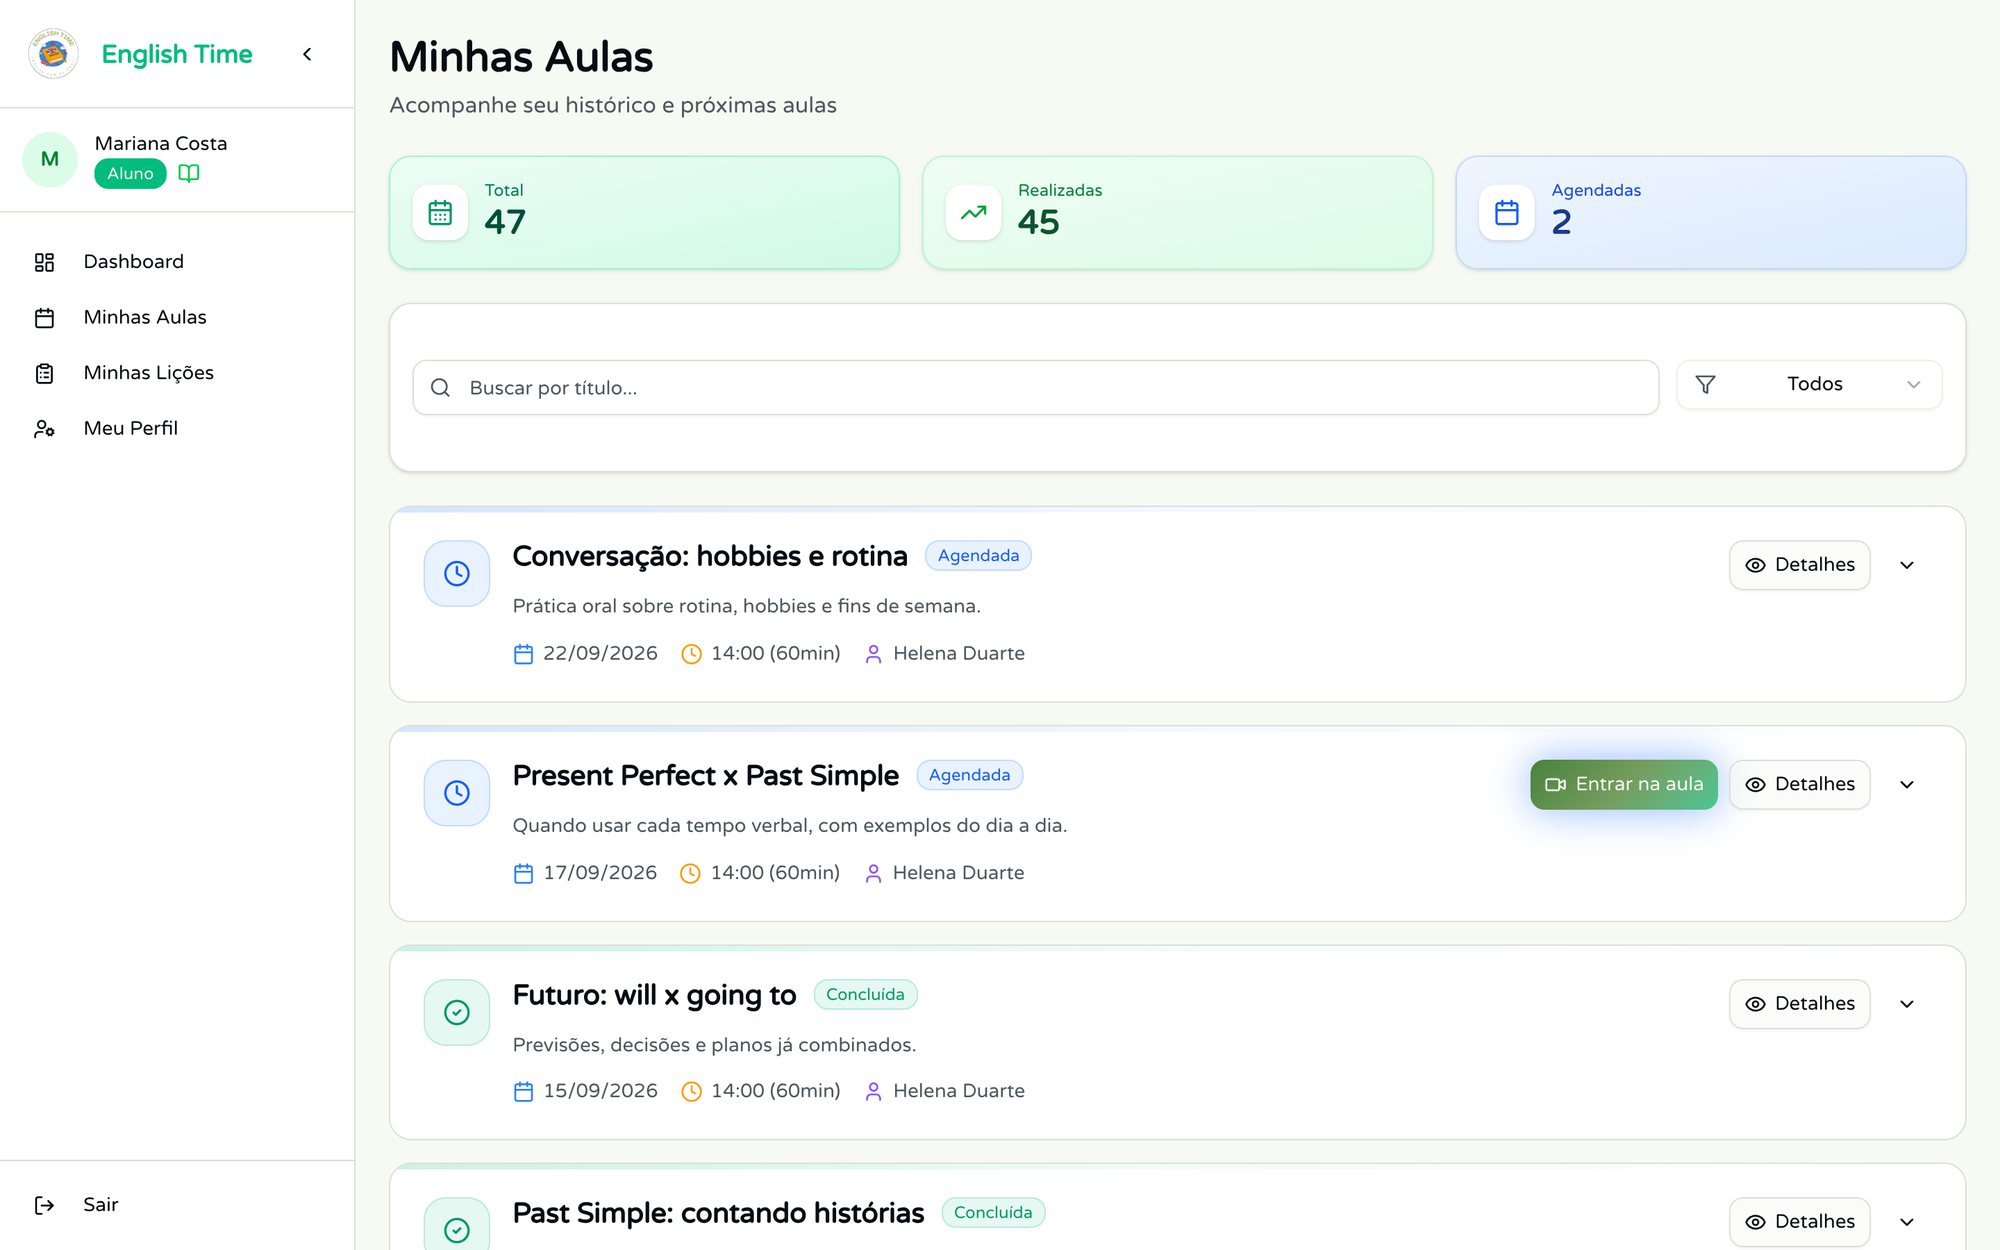2000x1250 pixels.
Task: Expand the Futuro: will x going to card
Action: 1907,1004
